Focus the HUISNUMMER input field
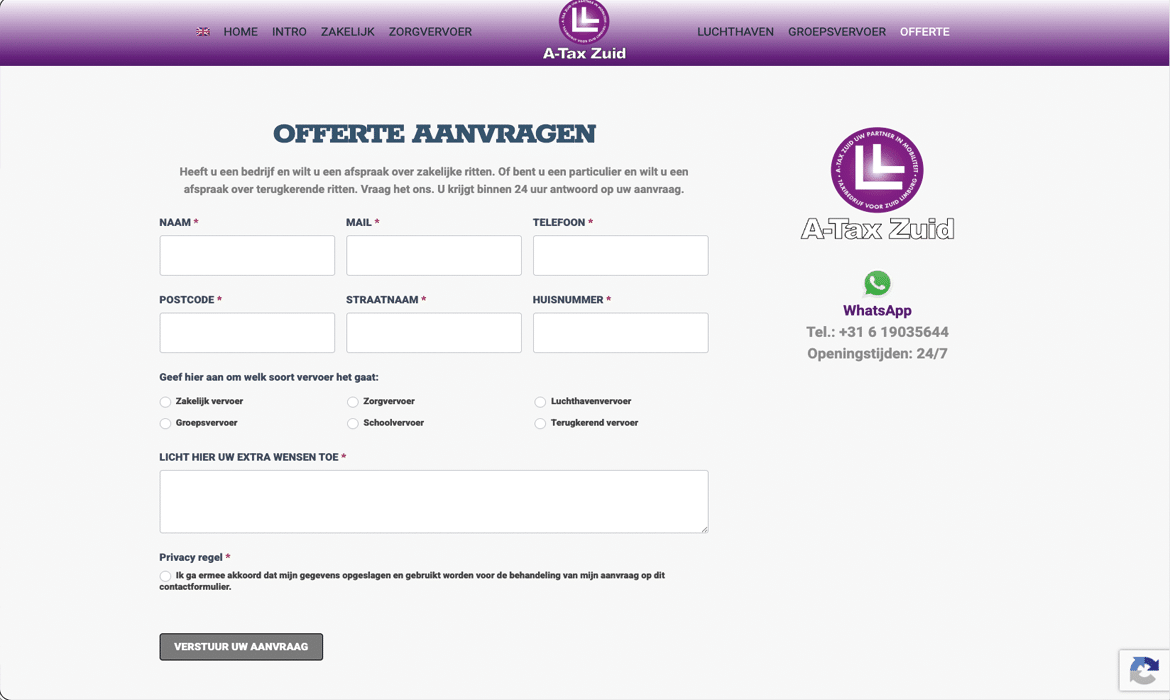 621,333
